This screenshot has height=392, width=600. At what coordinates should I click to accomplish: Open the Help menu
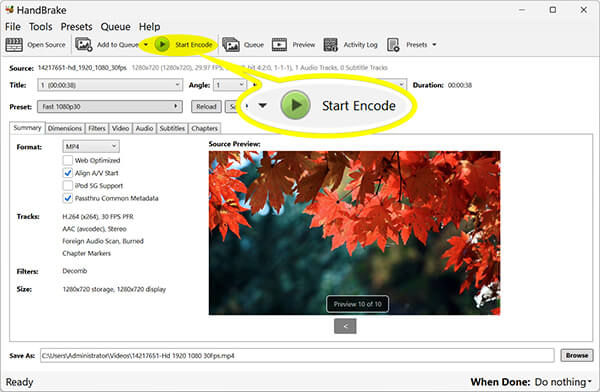pyautogui.click(x=149, y=27)
